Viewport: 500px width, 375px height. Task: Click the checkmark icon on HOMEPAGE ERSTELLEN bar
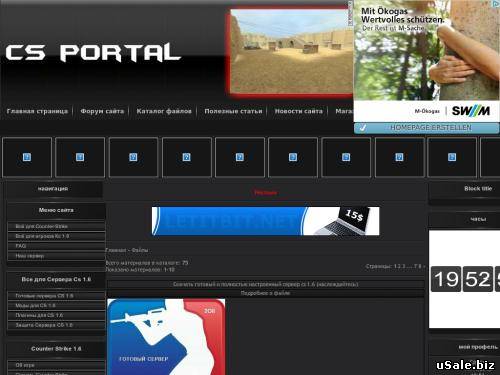pos(363,128)
